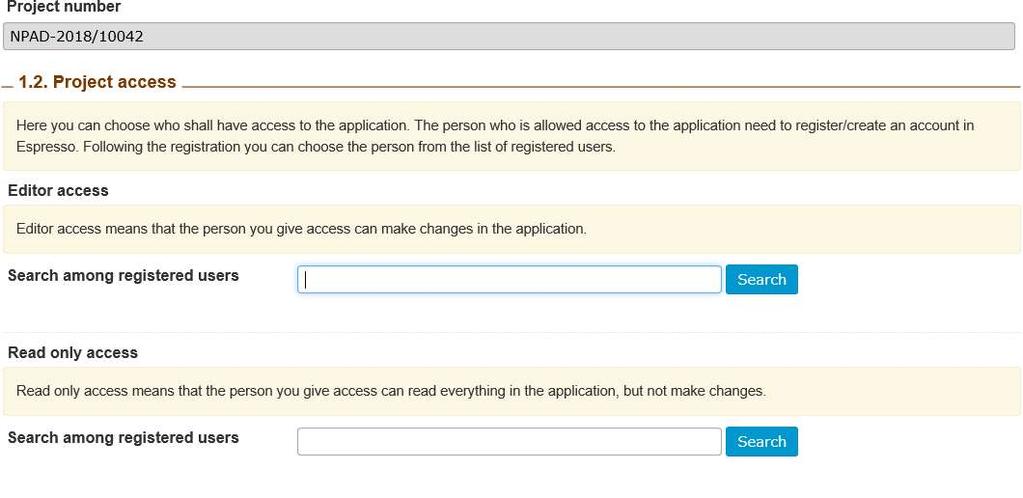Image resolution: width=1023 pixels, height=498 pixels.
Task: Focus the Editor access user search field
Action: tap(509, 279)
